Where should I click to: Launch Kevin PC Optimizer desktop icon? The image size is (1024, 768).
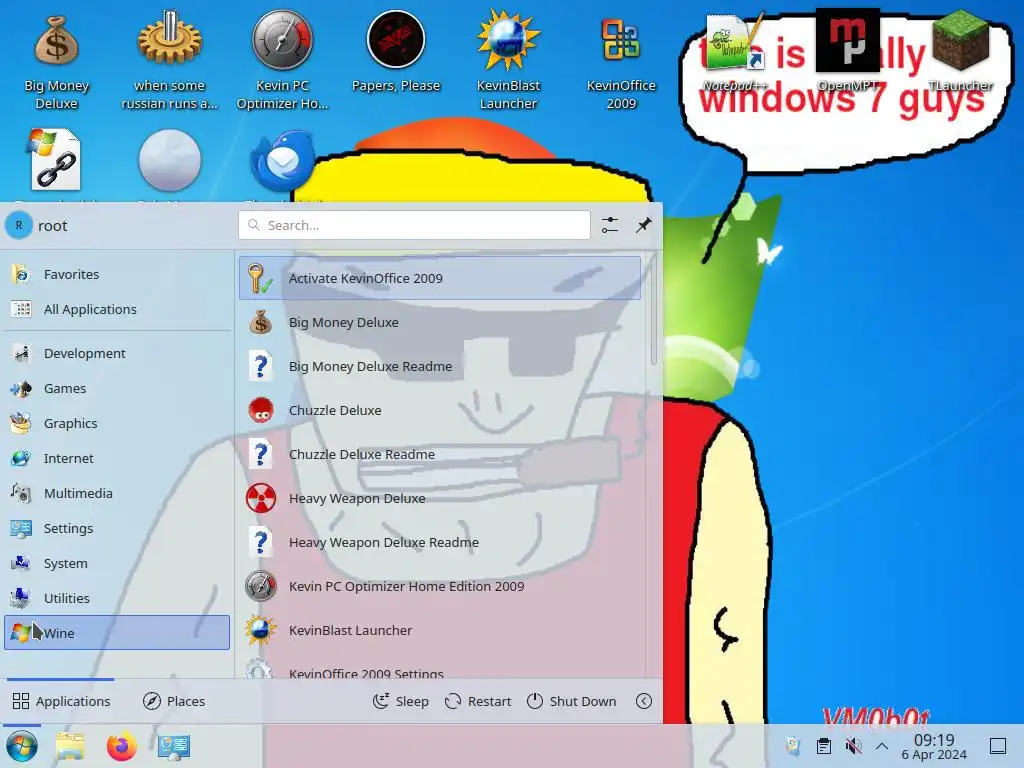(282, 62)
